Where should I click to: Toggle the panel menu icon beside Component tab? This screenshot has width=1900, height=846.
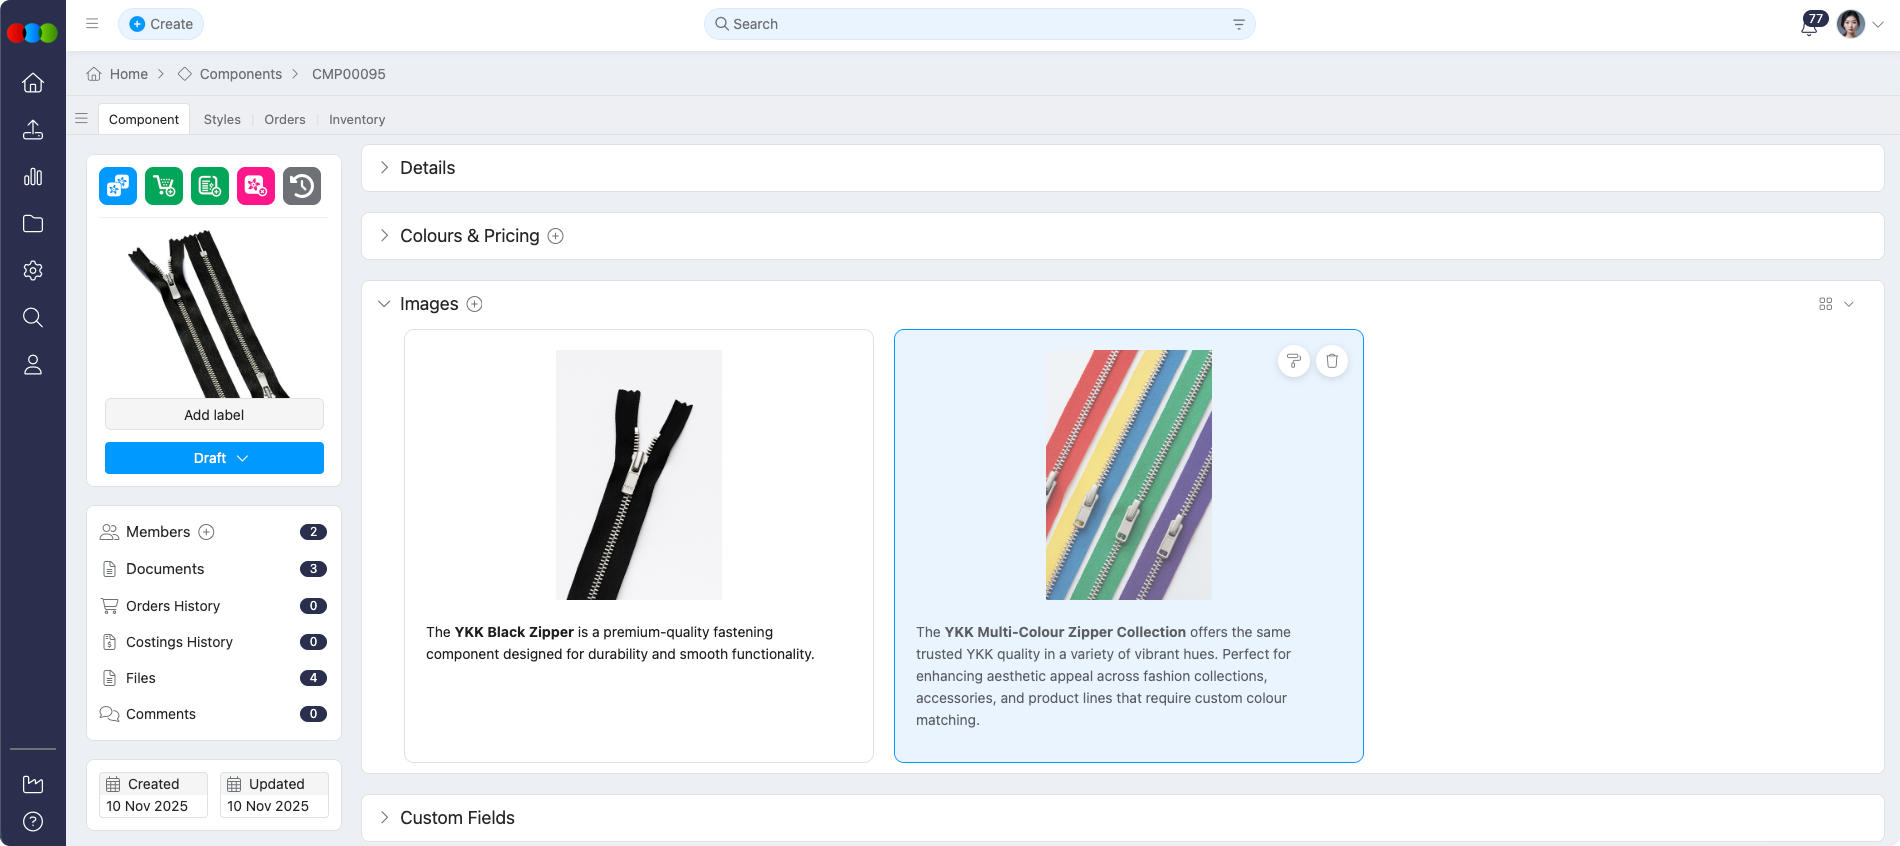click(x=82, y=118)
